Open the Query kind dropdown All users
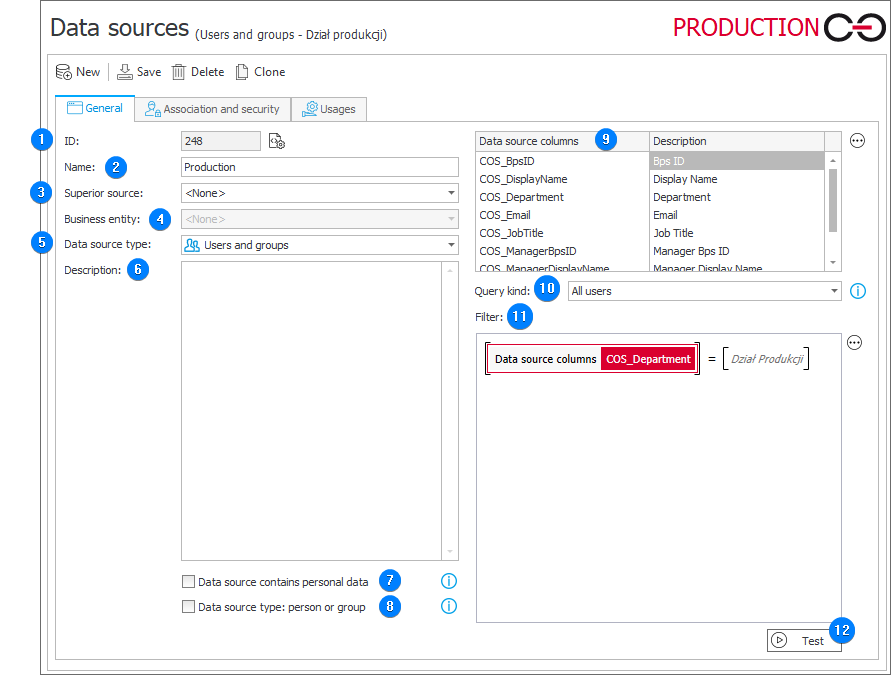891x675 pixels. point(705,291)
